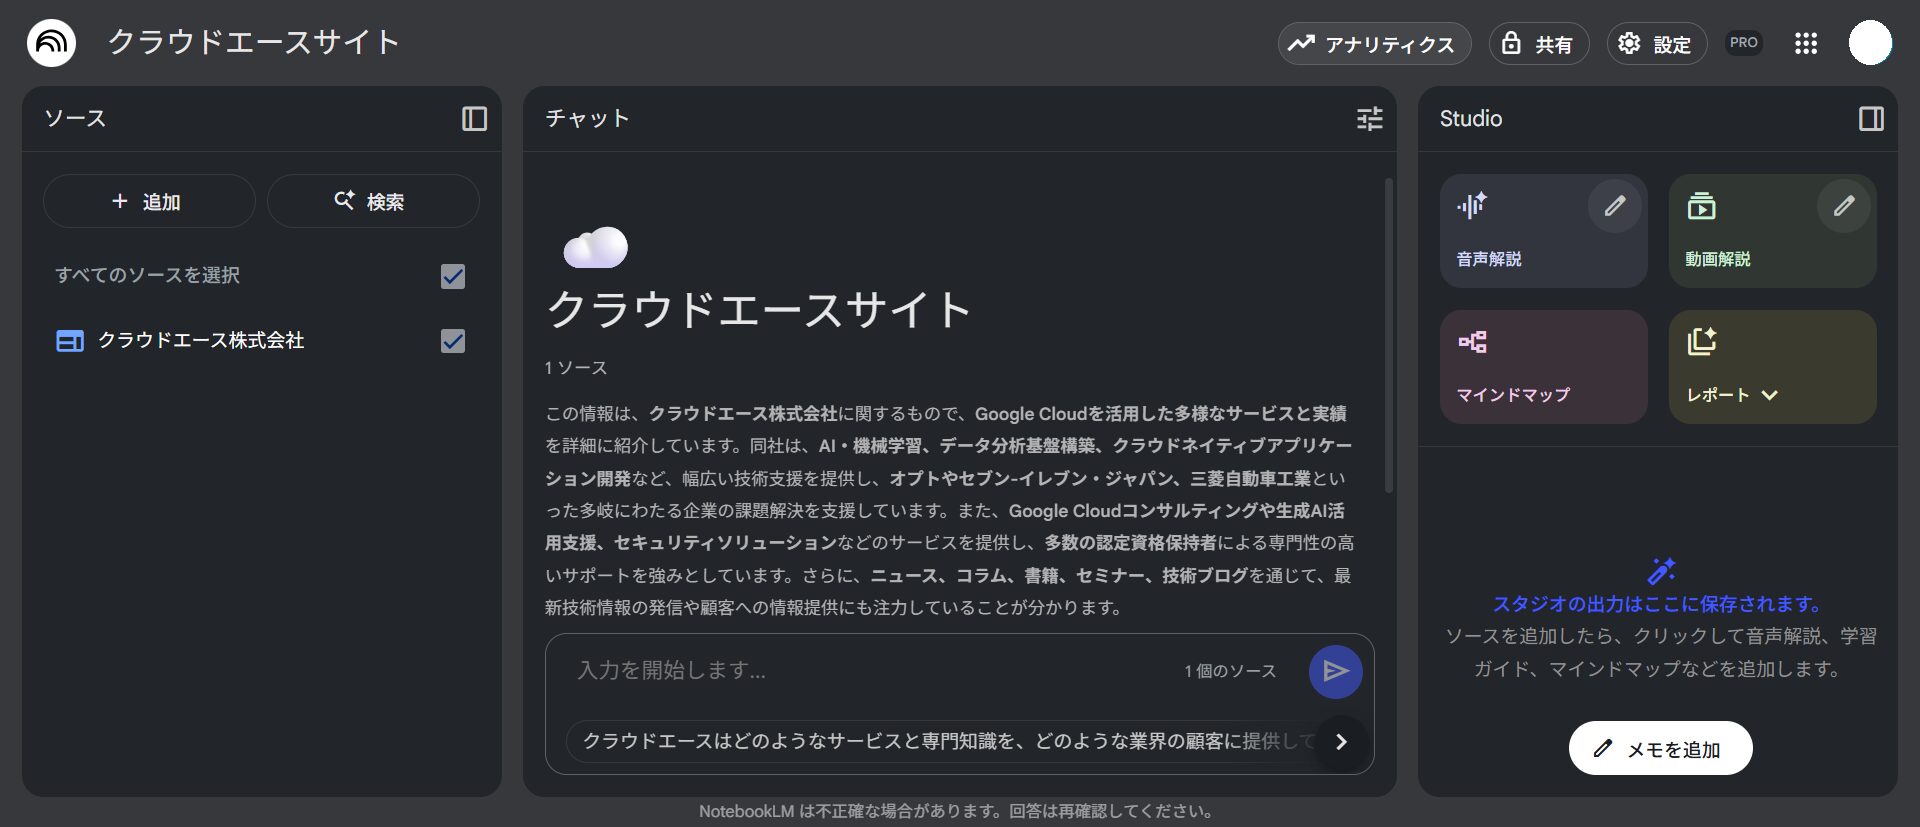The height and width of the screenshot is (827, 1920).
Task: Click the chat panel vertical scrollbar
Action: coord(1388,335)
